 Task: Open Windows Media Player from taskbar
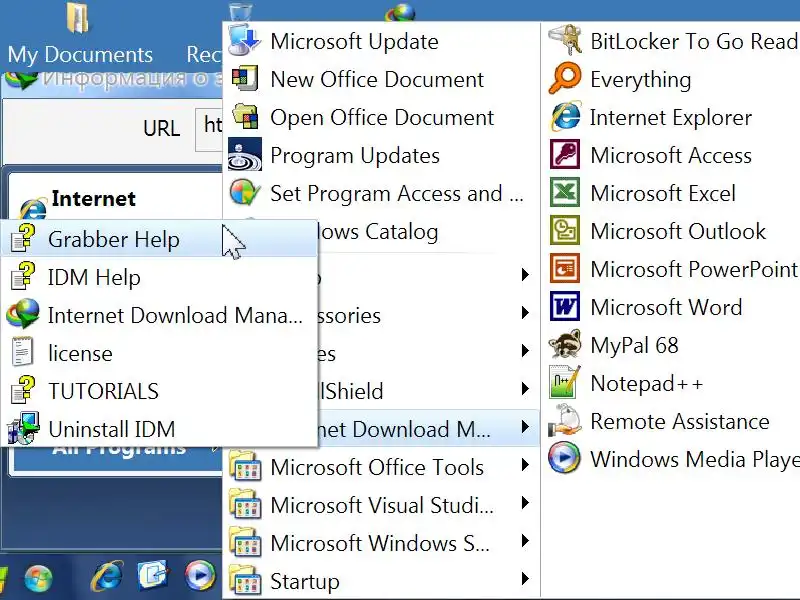point(199,577)
